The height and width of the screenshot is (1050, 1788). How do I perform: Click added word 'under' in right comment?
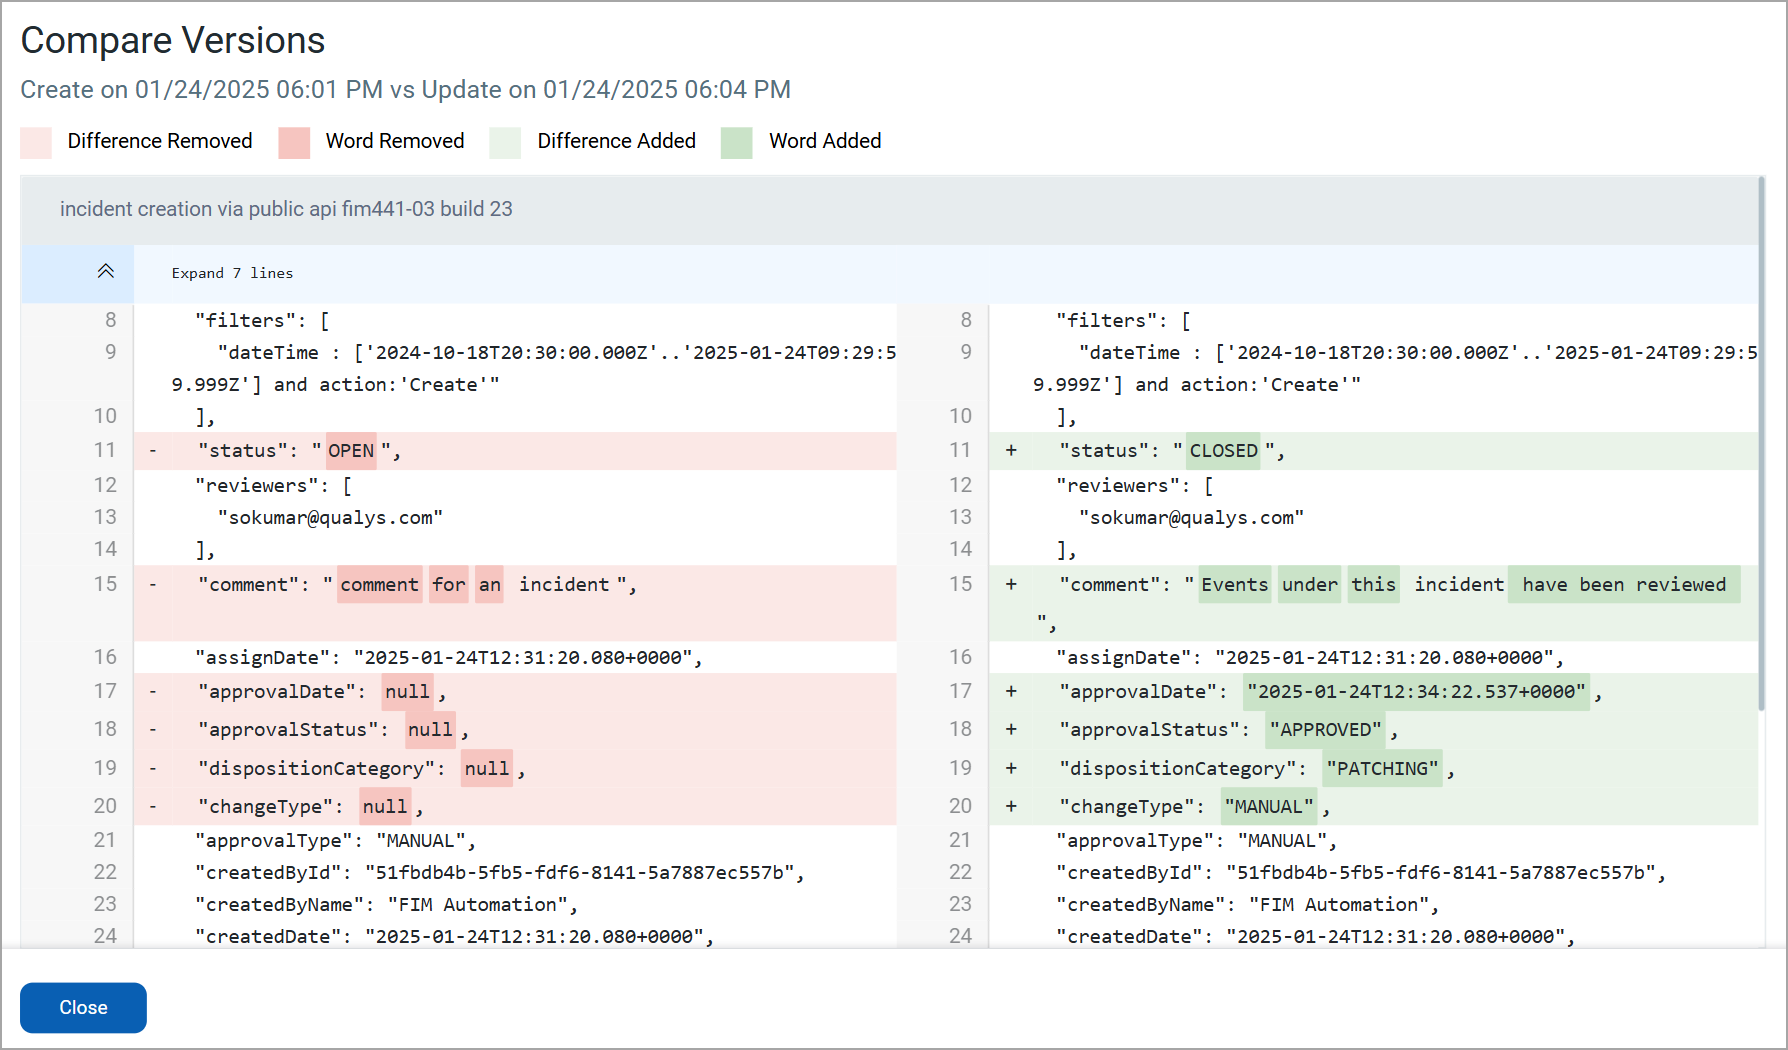tap(1310, 585)
